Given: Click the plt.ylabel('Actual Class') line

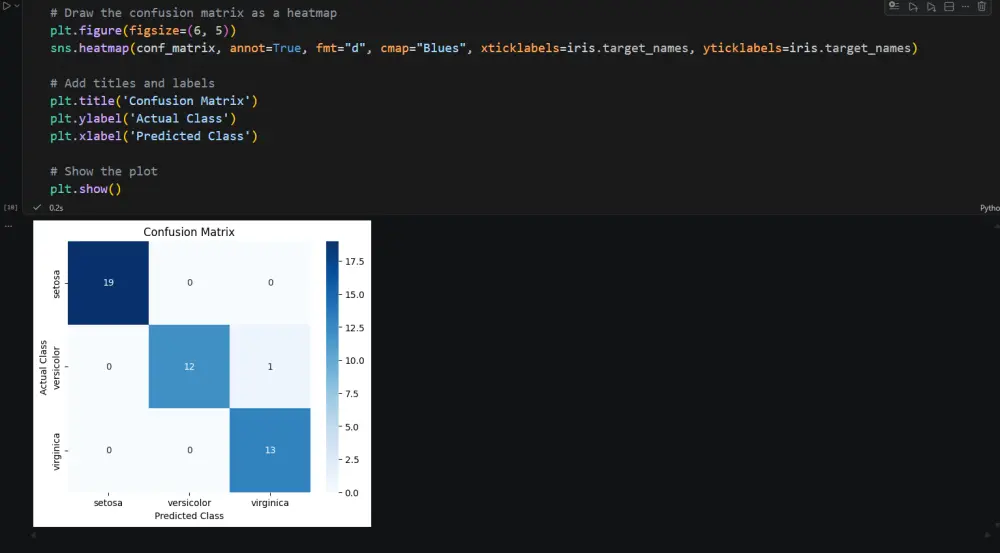Looking at the screenshot, I should (143, 119).
